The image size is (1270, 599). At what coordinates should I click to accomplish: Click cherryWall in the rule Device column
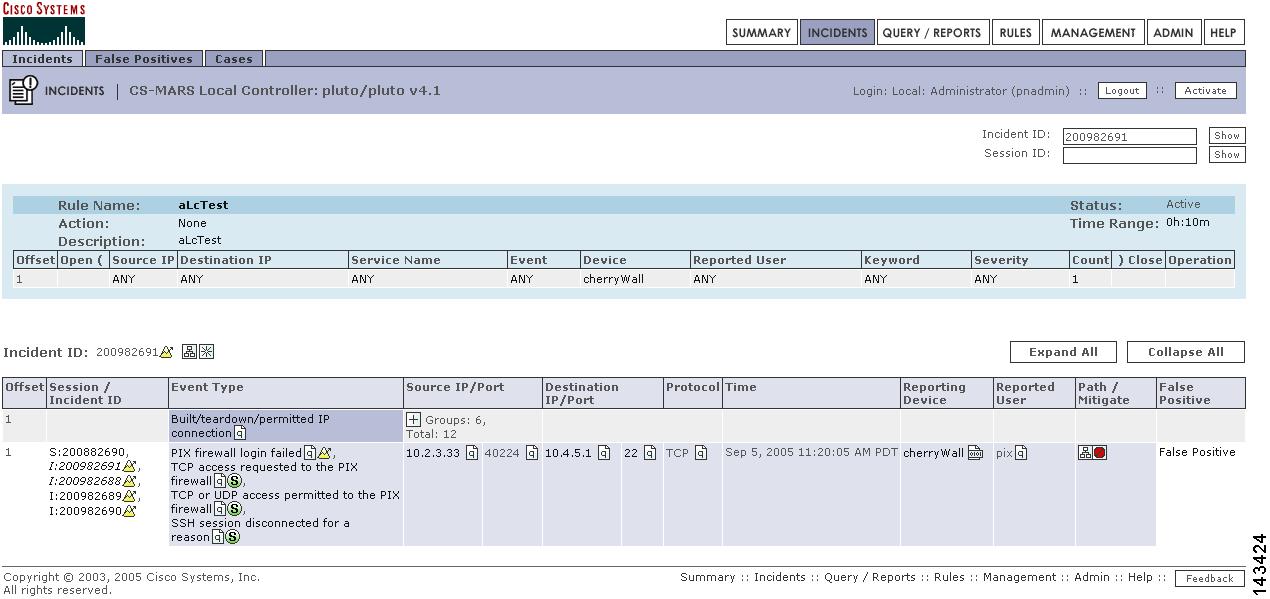(x=613, y=279)
